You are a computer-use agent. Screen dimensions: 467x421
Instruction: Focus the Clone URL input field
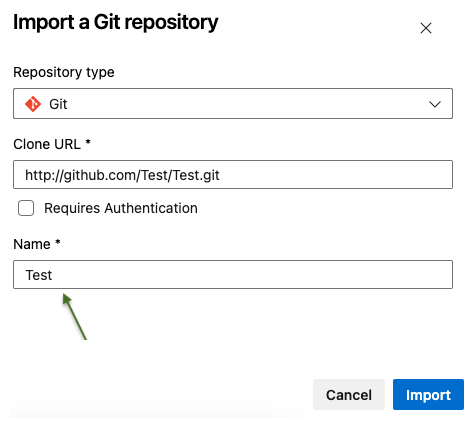[x=233, y=174]
